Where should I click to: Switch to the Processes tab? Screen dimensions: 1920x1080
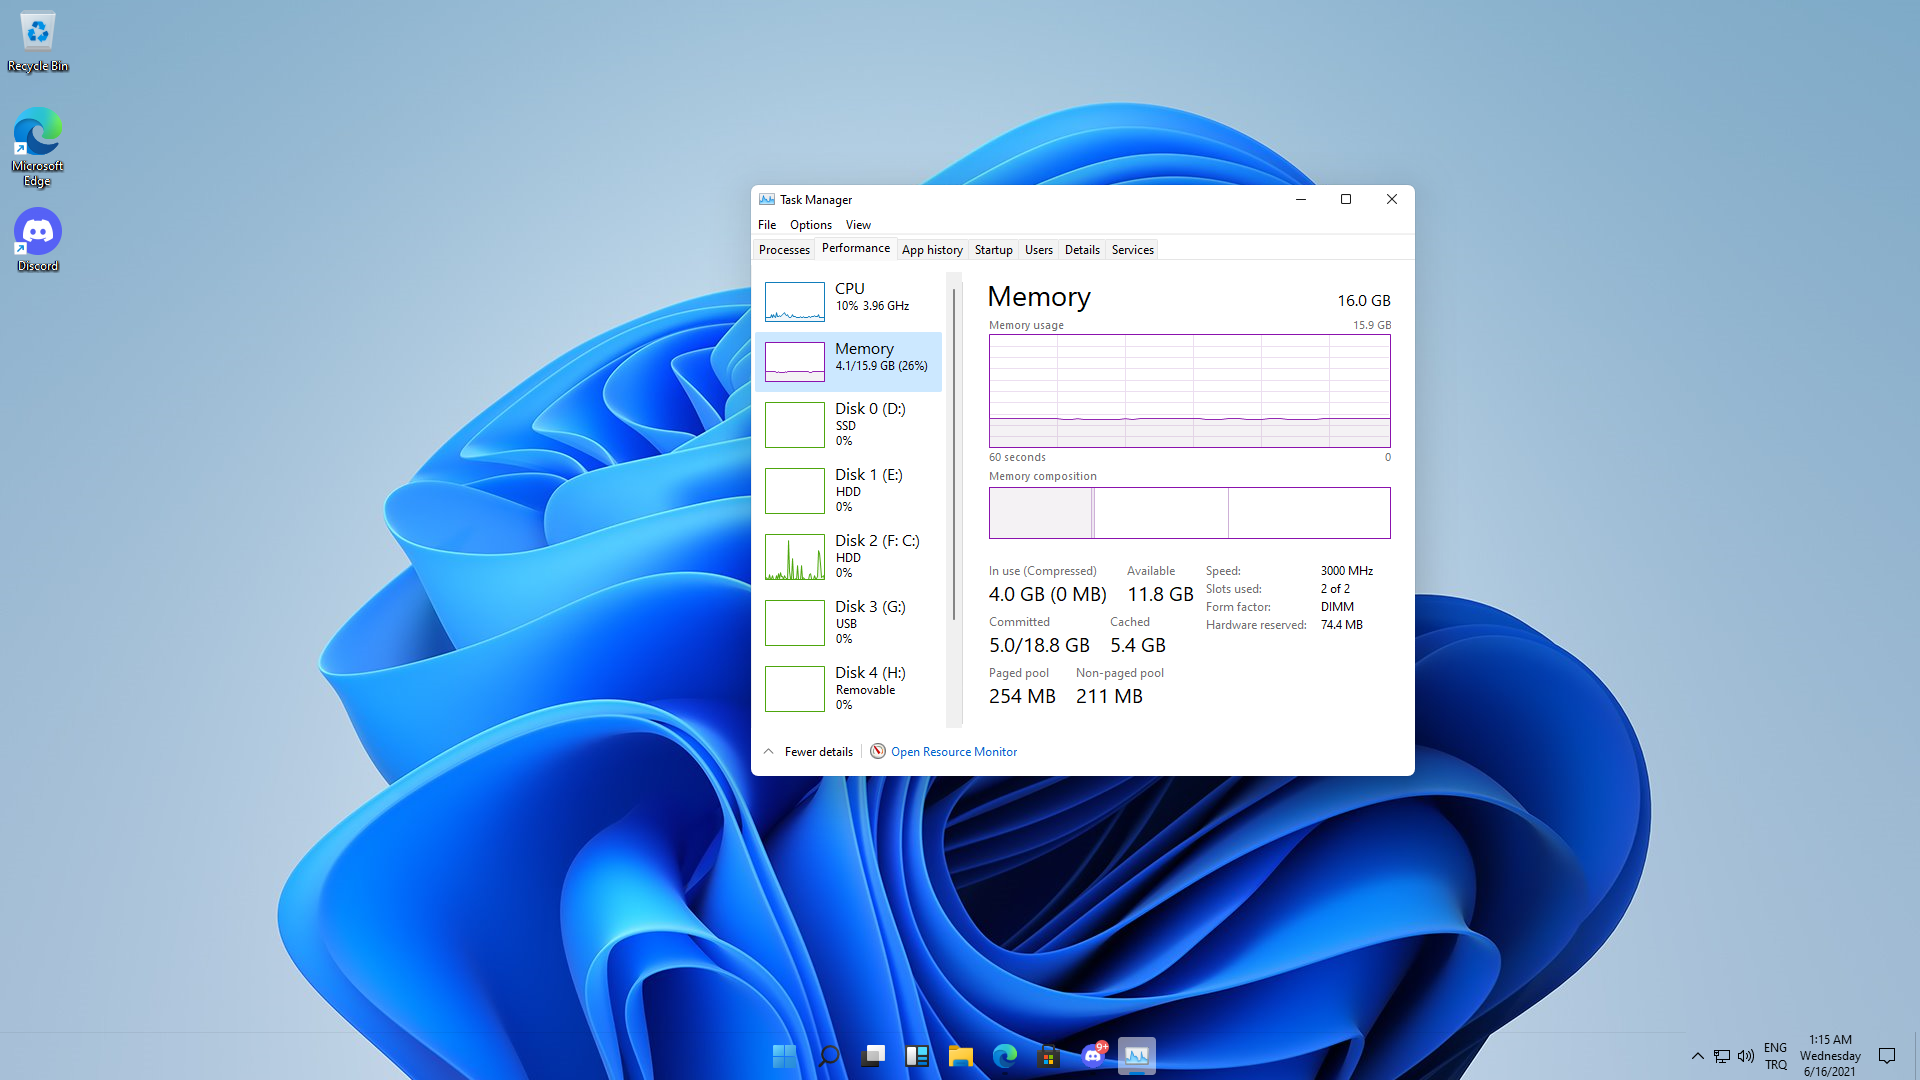click(784, 250)
